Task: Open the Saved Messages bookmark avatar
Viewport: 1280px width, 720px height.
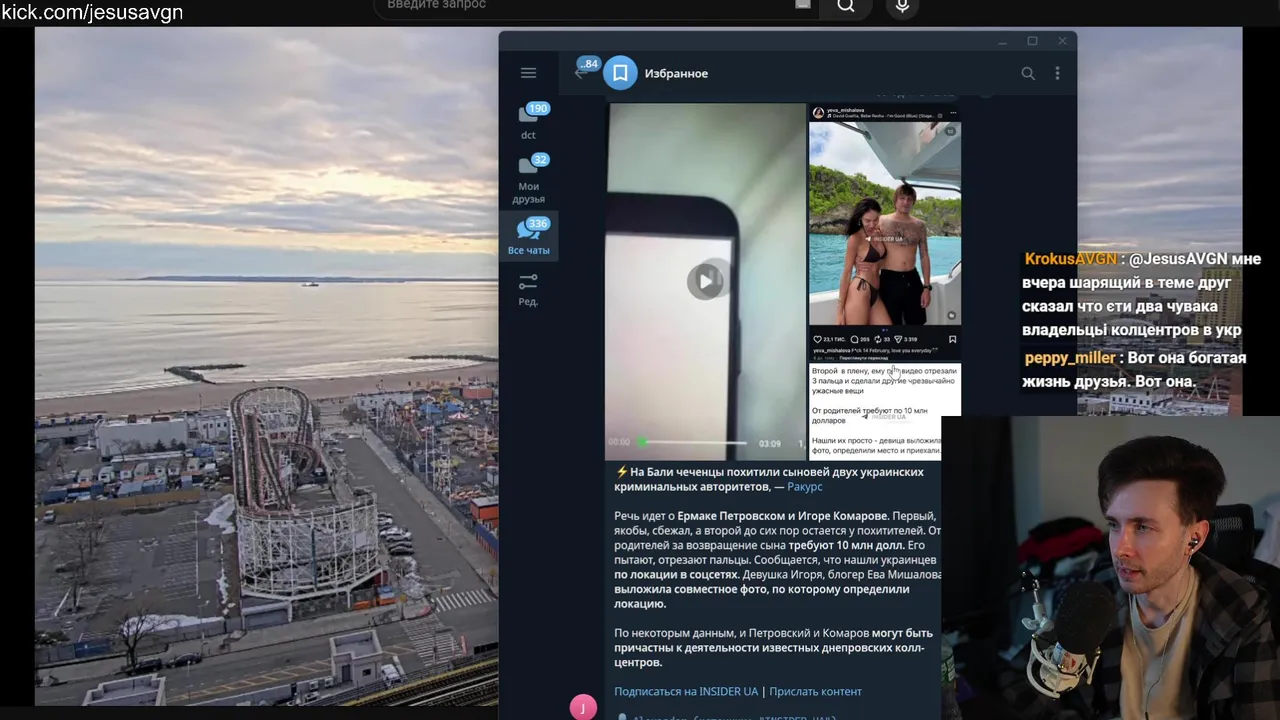Action: click(620, 73)
